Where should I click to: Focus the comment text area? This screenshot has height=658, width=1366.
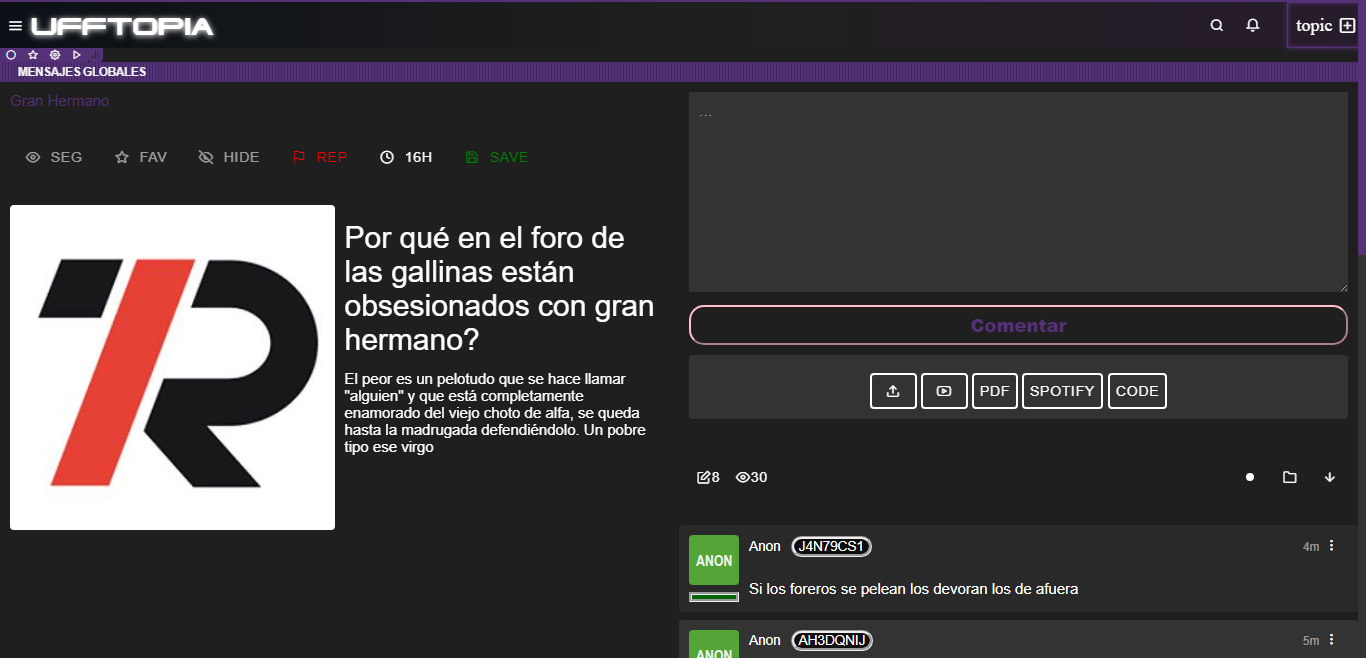tap(1018, 192)
